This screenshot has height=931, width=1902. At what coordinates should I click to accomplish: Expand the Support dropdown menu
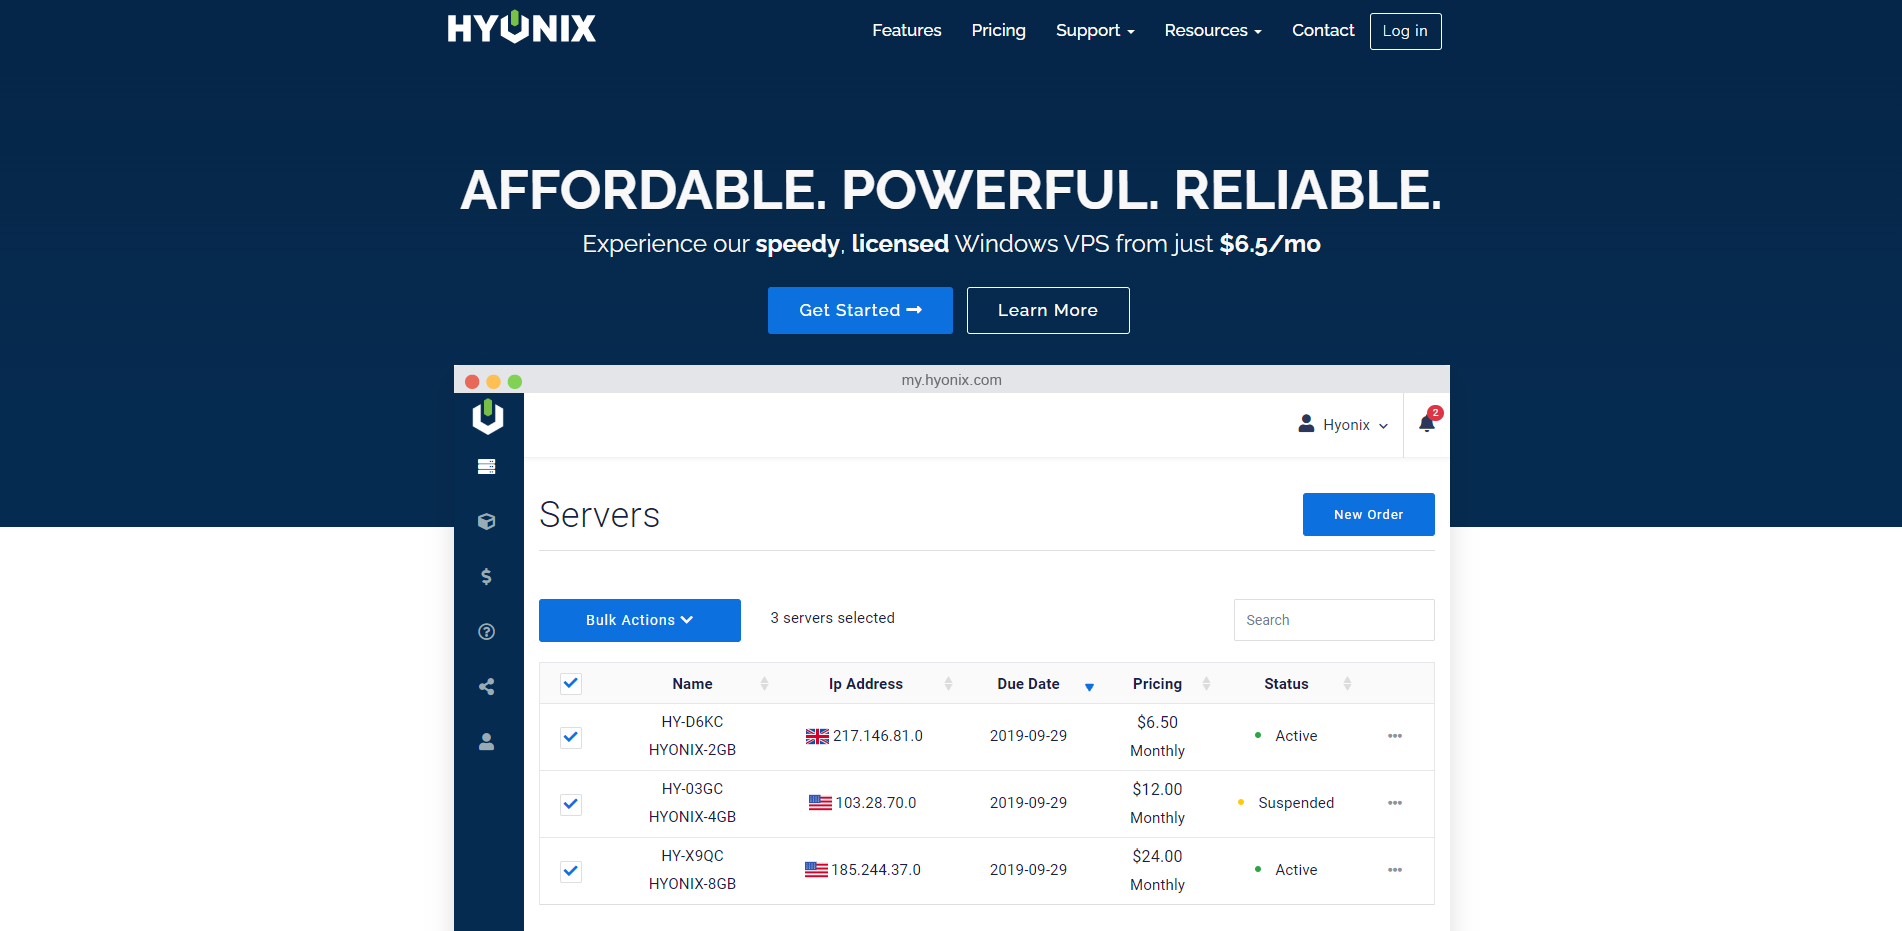coord(1095,30)
